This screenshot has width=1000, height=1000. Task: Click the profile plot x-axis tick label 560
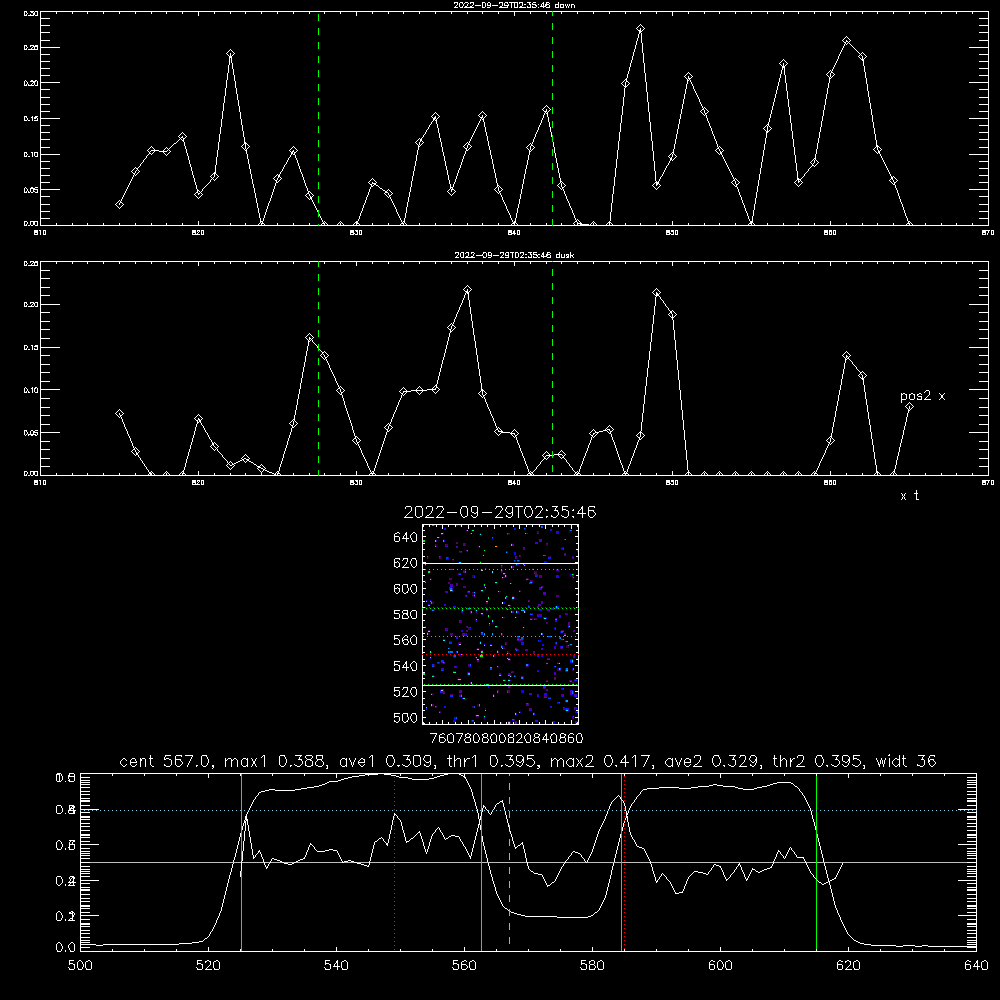point(464,965)
